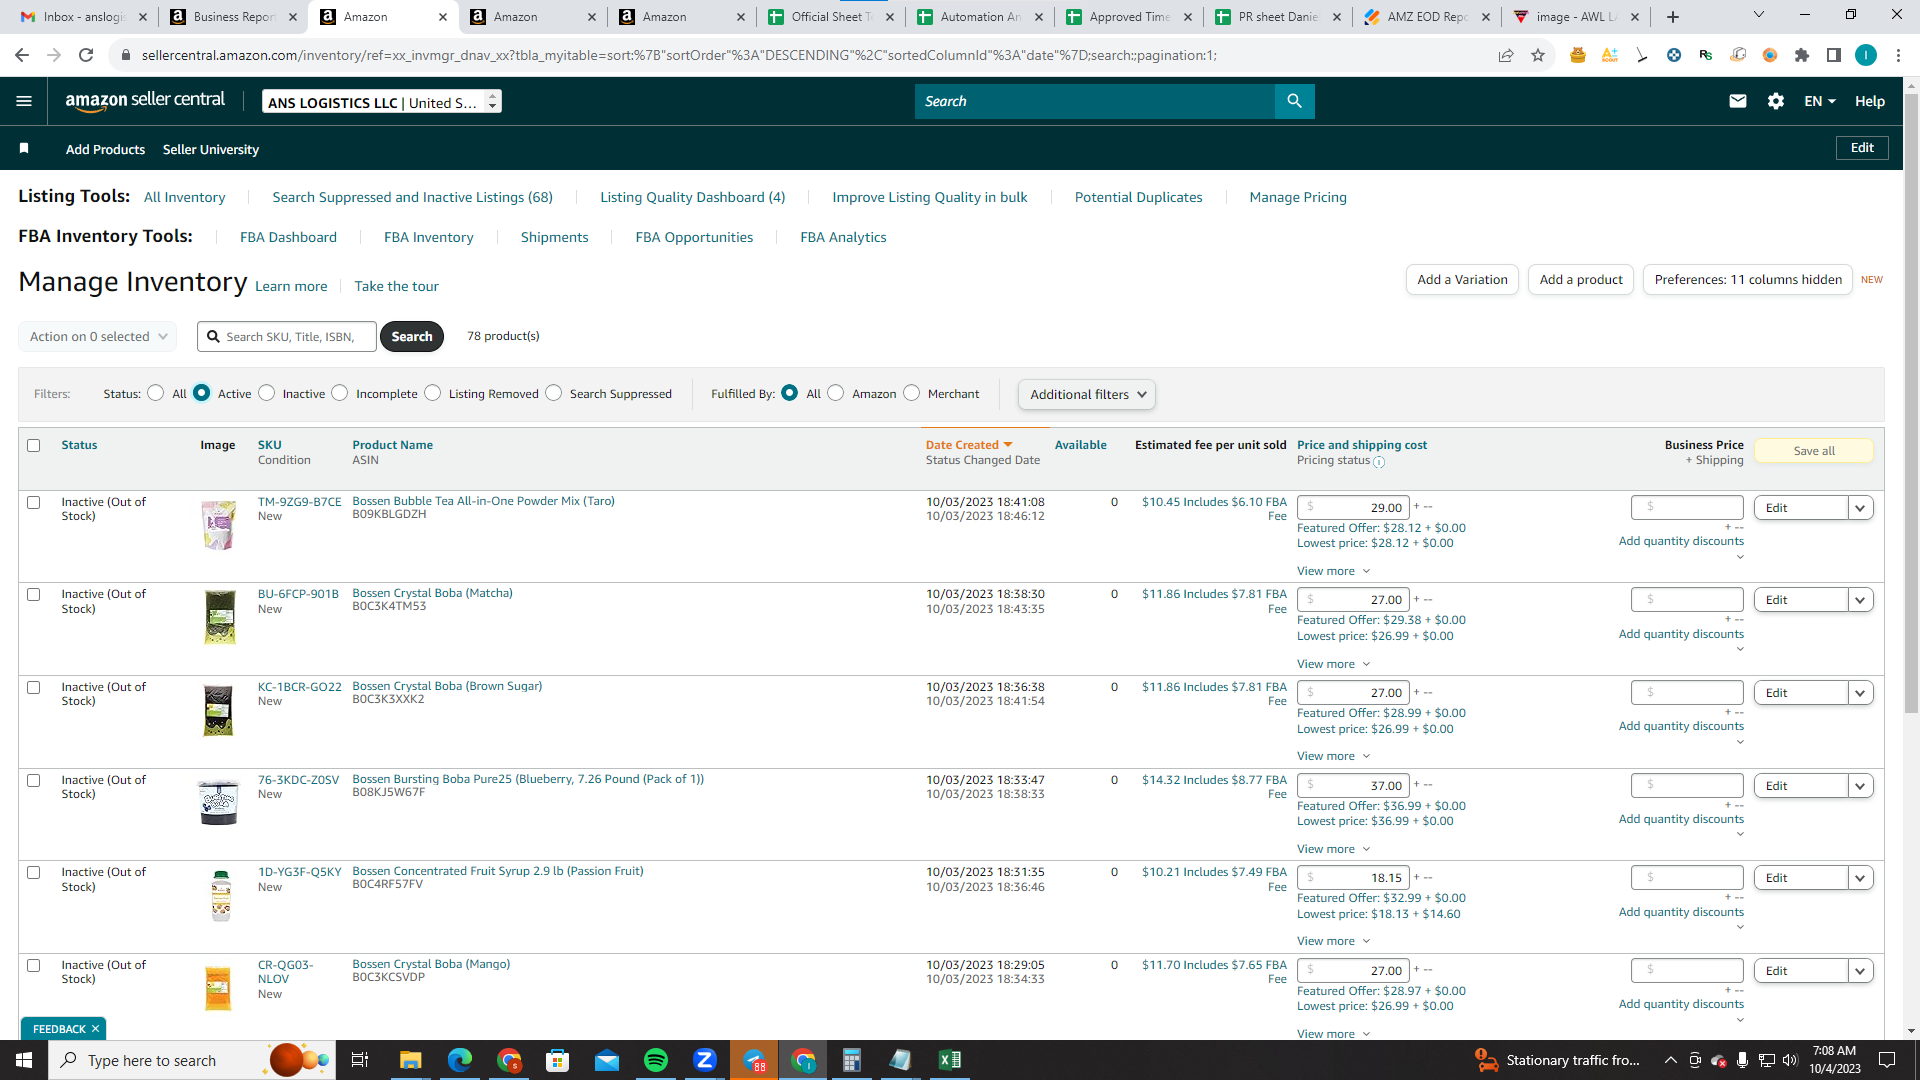Close the FEEDBACK tab
This screenshot has height=1080, width=1920.
(96, 1029)
